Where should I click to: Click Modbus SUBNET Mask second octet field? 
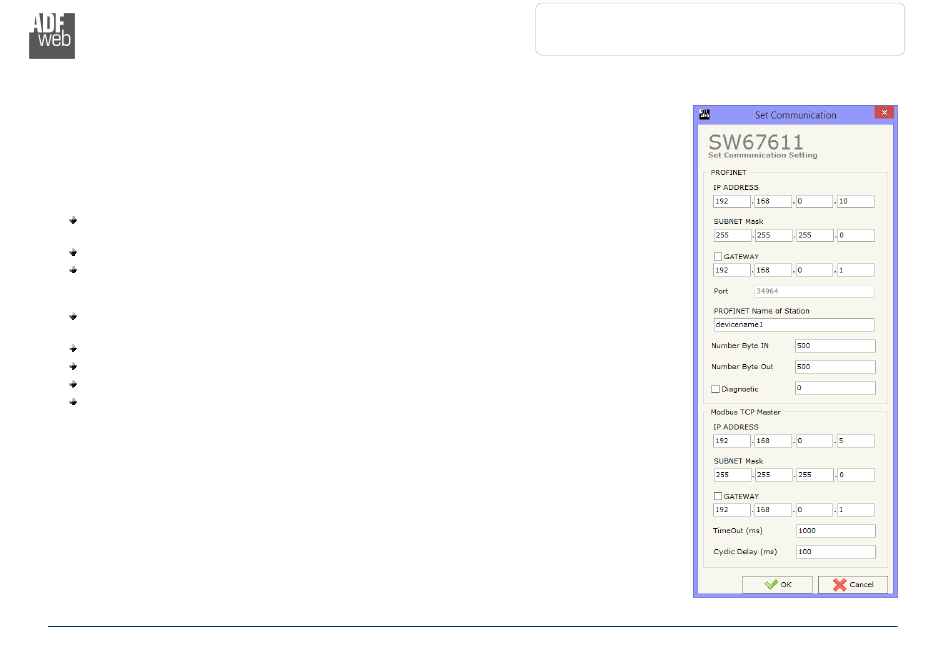click(773, 475)
